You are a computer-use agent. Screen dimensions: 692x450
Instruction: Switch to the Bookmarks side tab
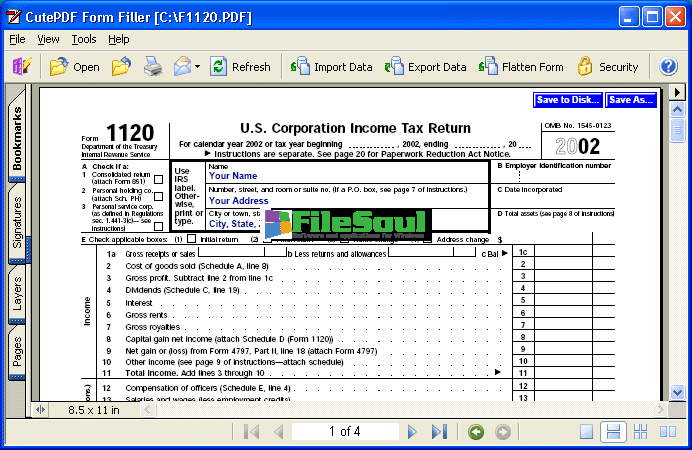(17, 137)
